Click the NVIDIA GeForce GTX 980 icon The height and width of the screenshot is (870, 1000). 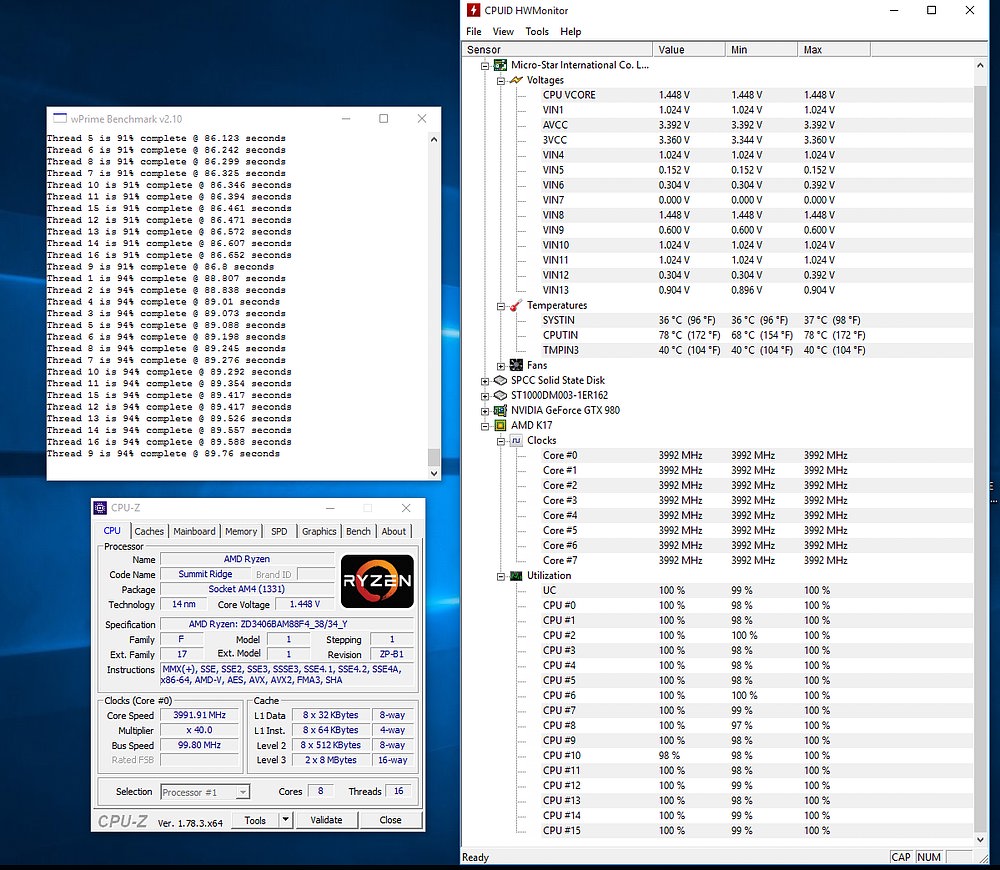pyautogui.click(x=501, y=410)
